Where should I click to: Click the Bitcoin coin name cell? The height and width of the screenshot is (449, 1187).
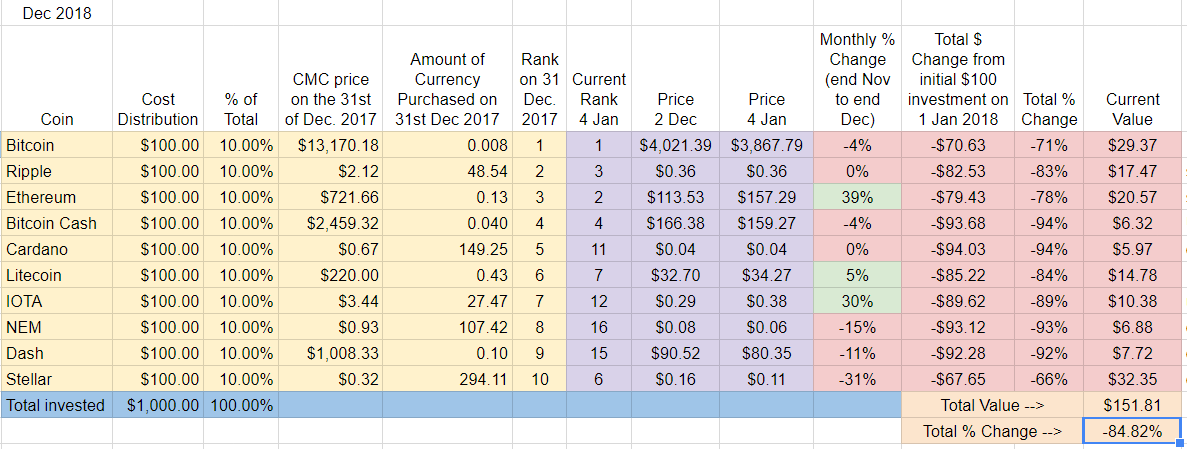point(57,145)
